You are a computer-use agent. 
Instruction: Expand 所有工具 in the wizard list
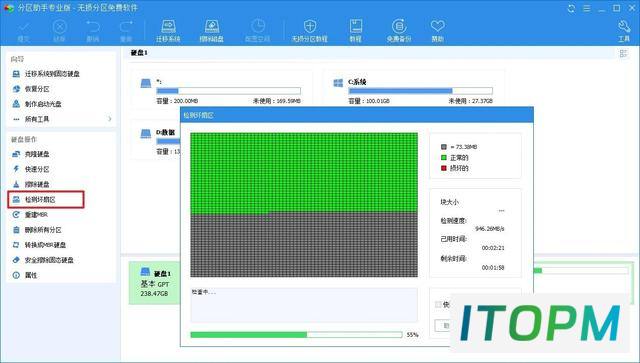(x=62, y=119)
